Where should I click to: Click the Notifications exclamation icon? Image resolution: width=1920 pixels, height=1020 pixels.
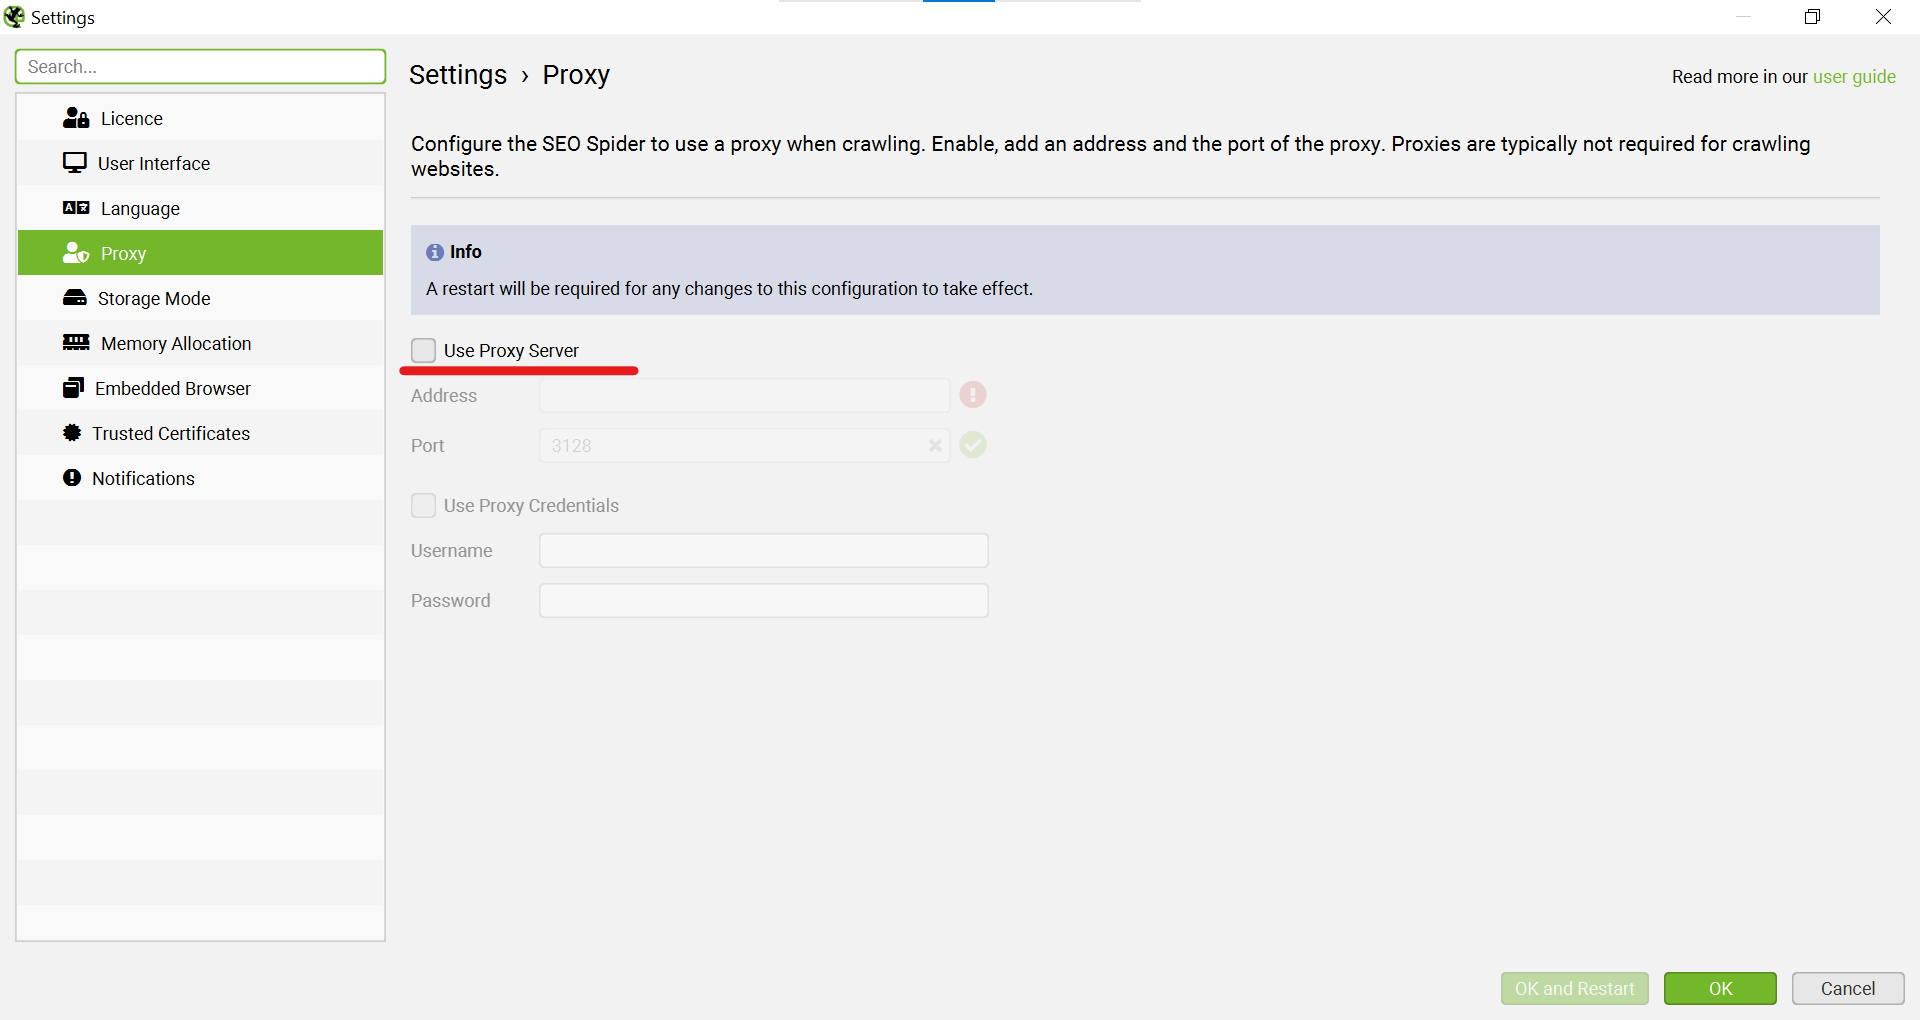pyautogui.click(x=72, y=478)
